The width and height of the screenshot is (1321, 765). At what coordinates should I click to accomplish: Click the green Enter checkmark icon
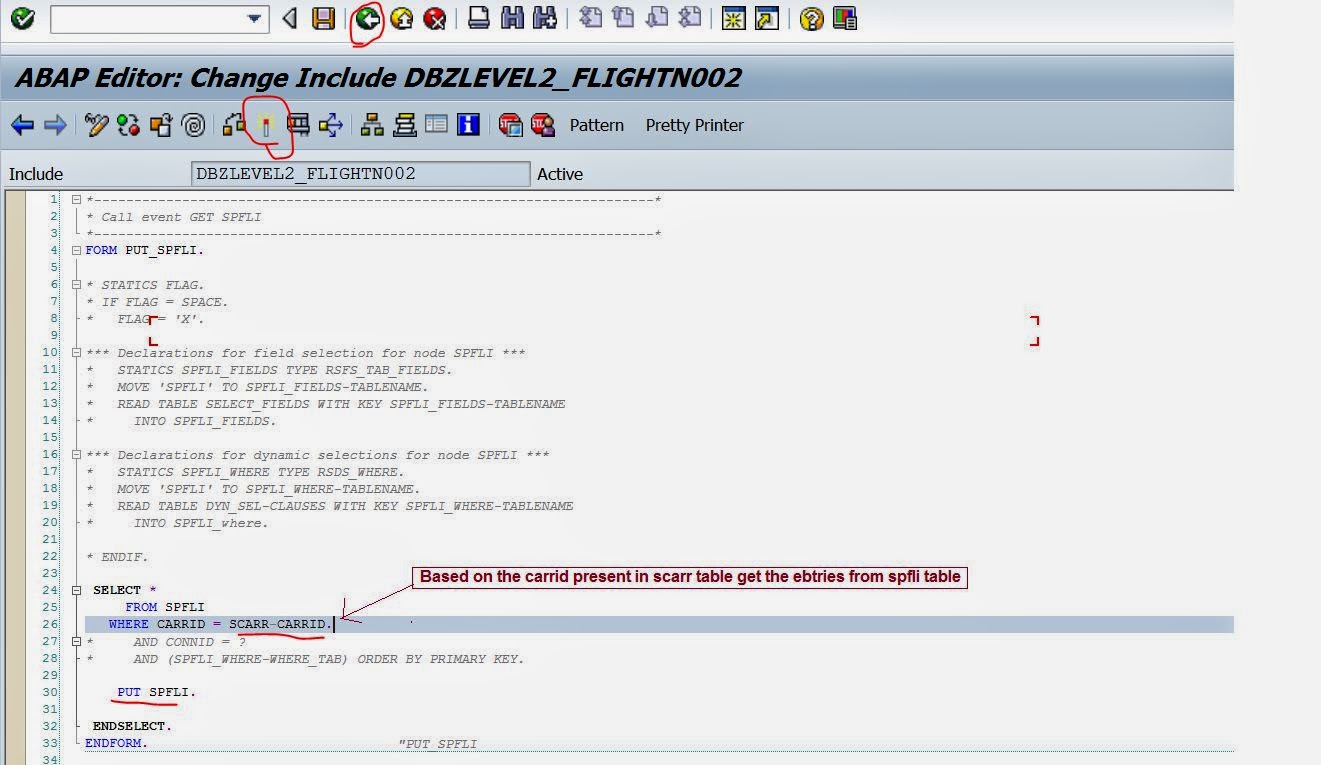click(22, 18)
